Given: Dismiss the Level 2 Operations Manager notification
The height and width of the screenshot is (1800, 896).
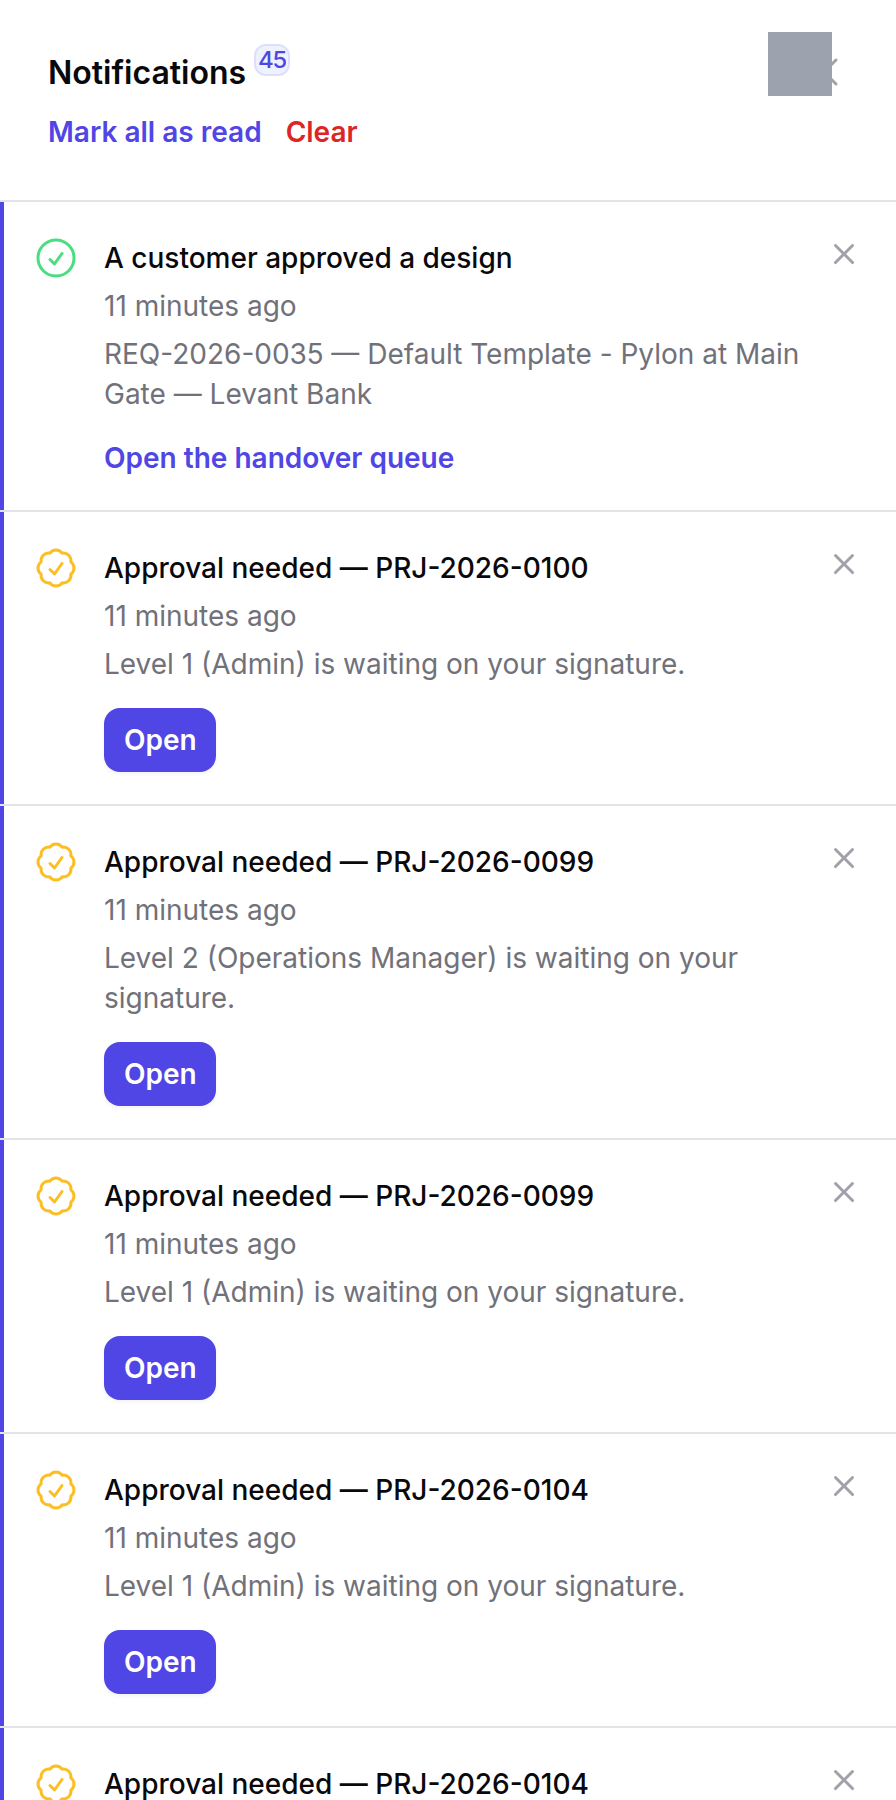Looking at the screenshot, I should pos(844,859).
